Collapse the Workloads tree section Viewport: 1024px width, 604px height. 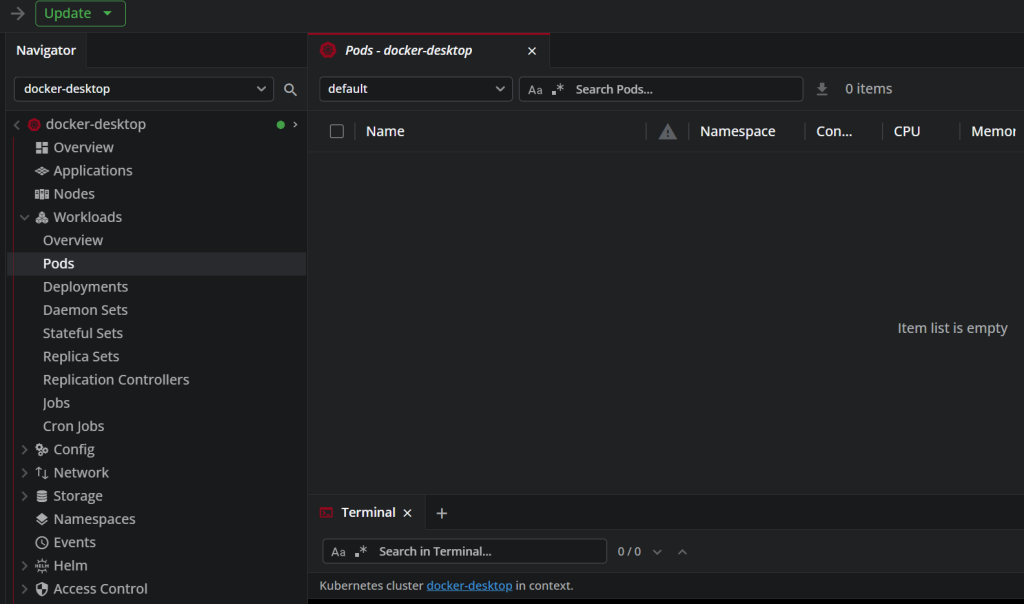[25, 217]
